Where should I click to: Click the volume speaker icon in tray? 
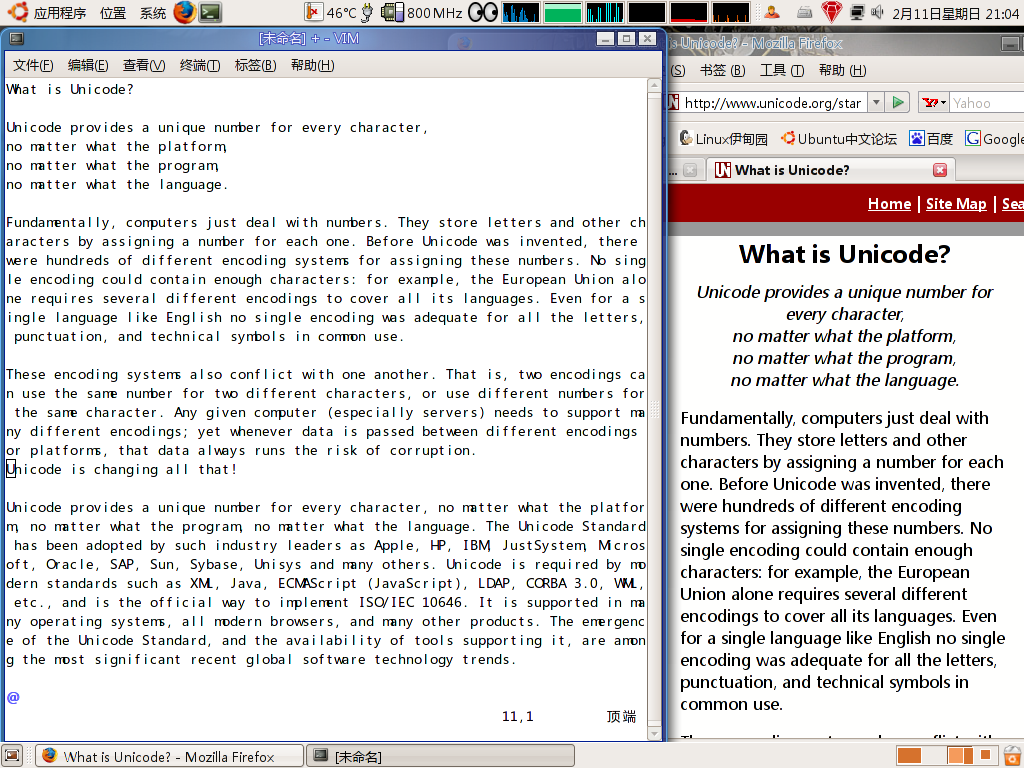pos(877,12)
